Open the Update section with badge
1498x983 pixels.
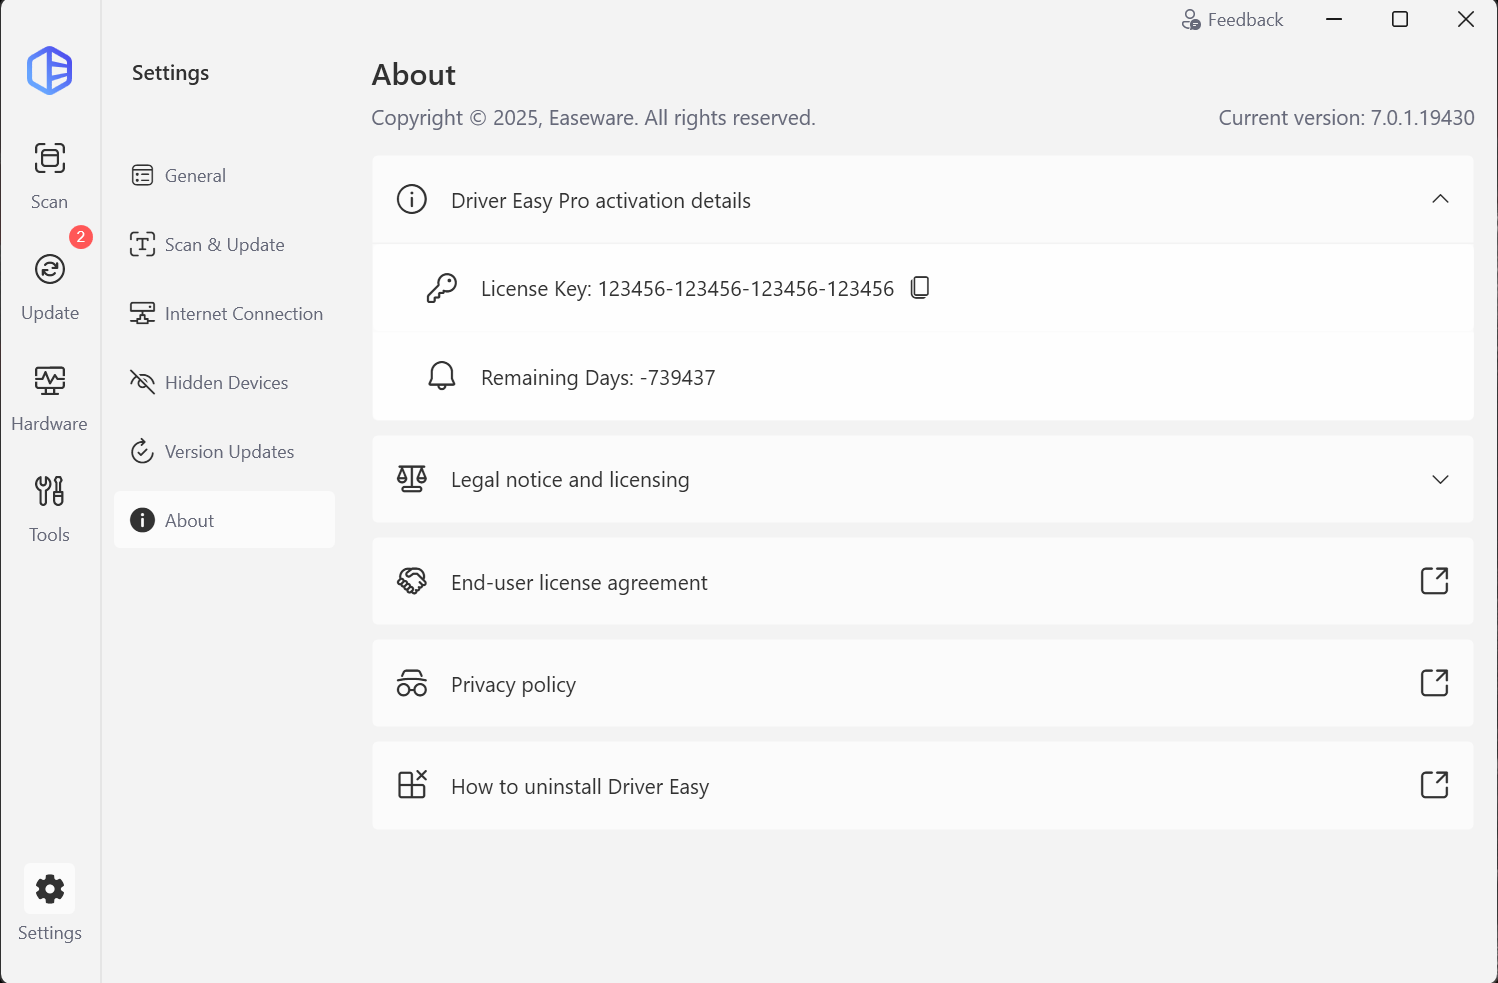click(50, 287)
